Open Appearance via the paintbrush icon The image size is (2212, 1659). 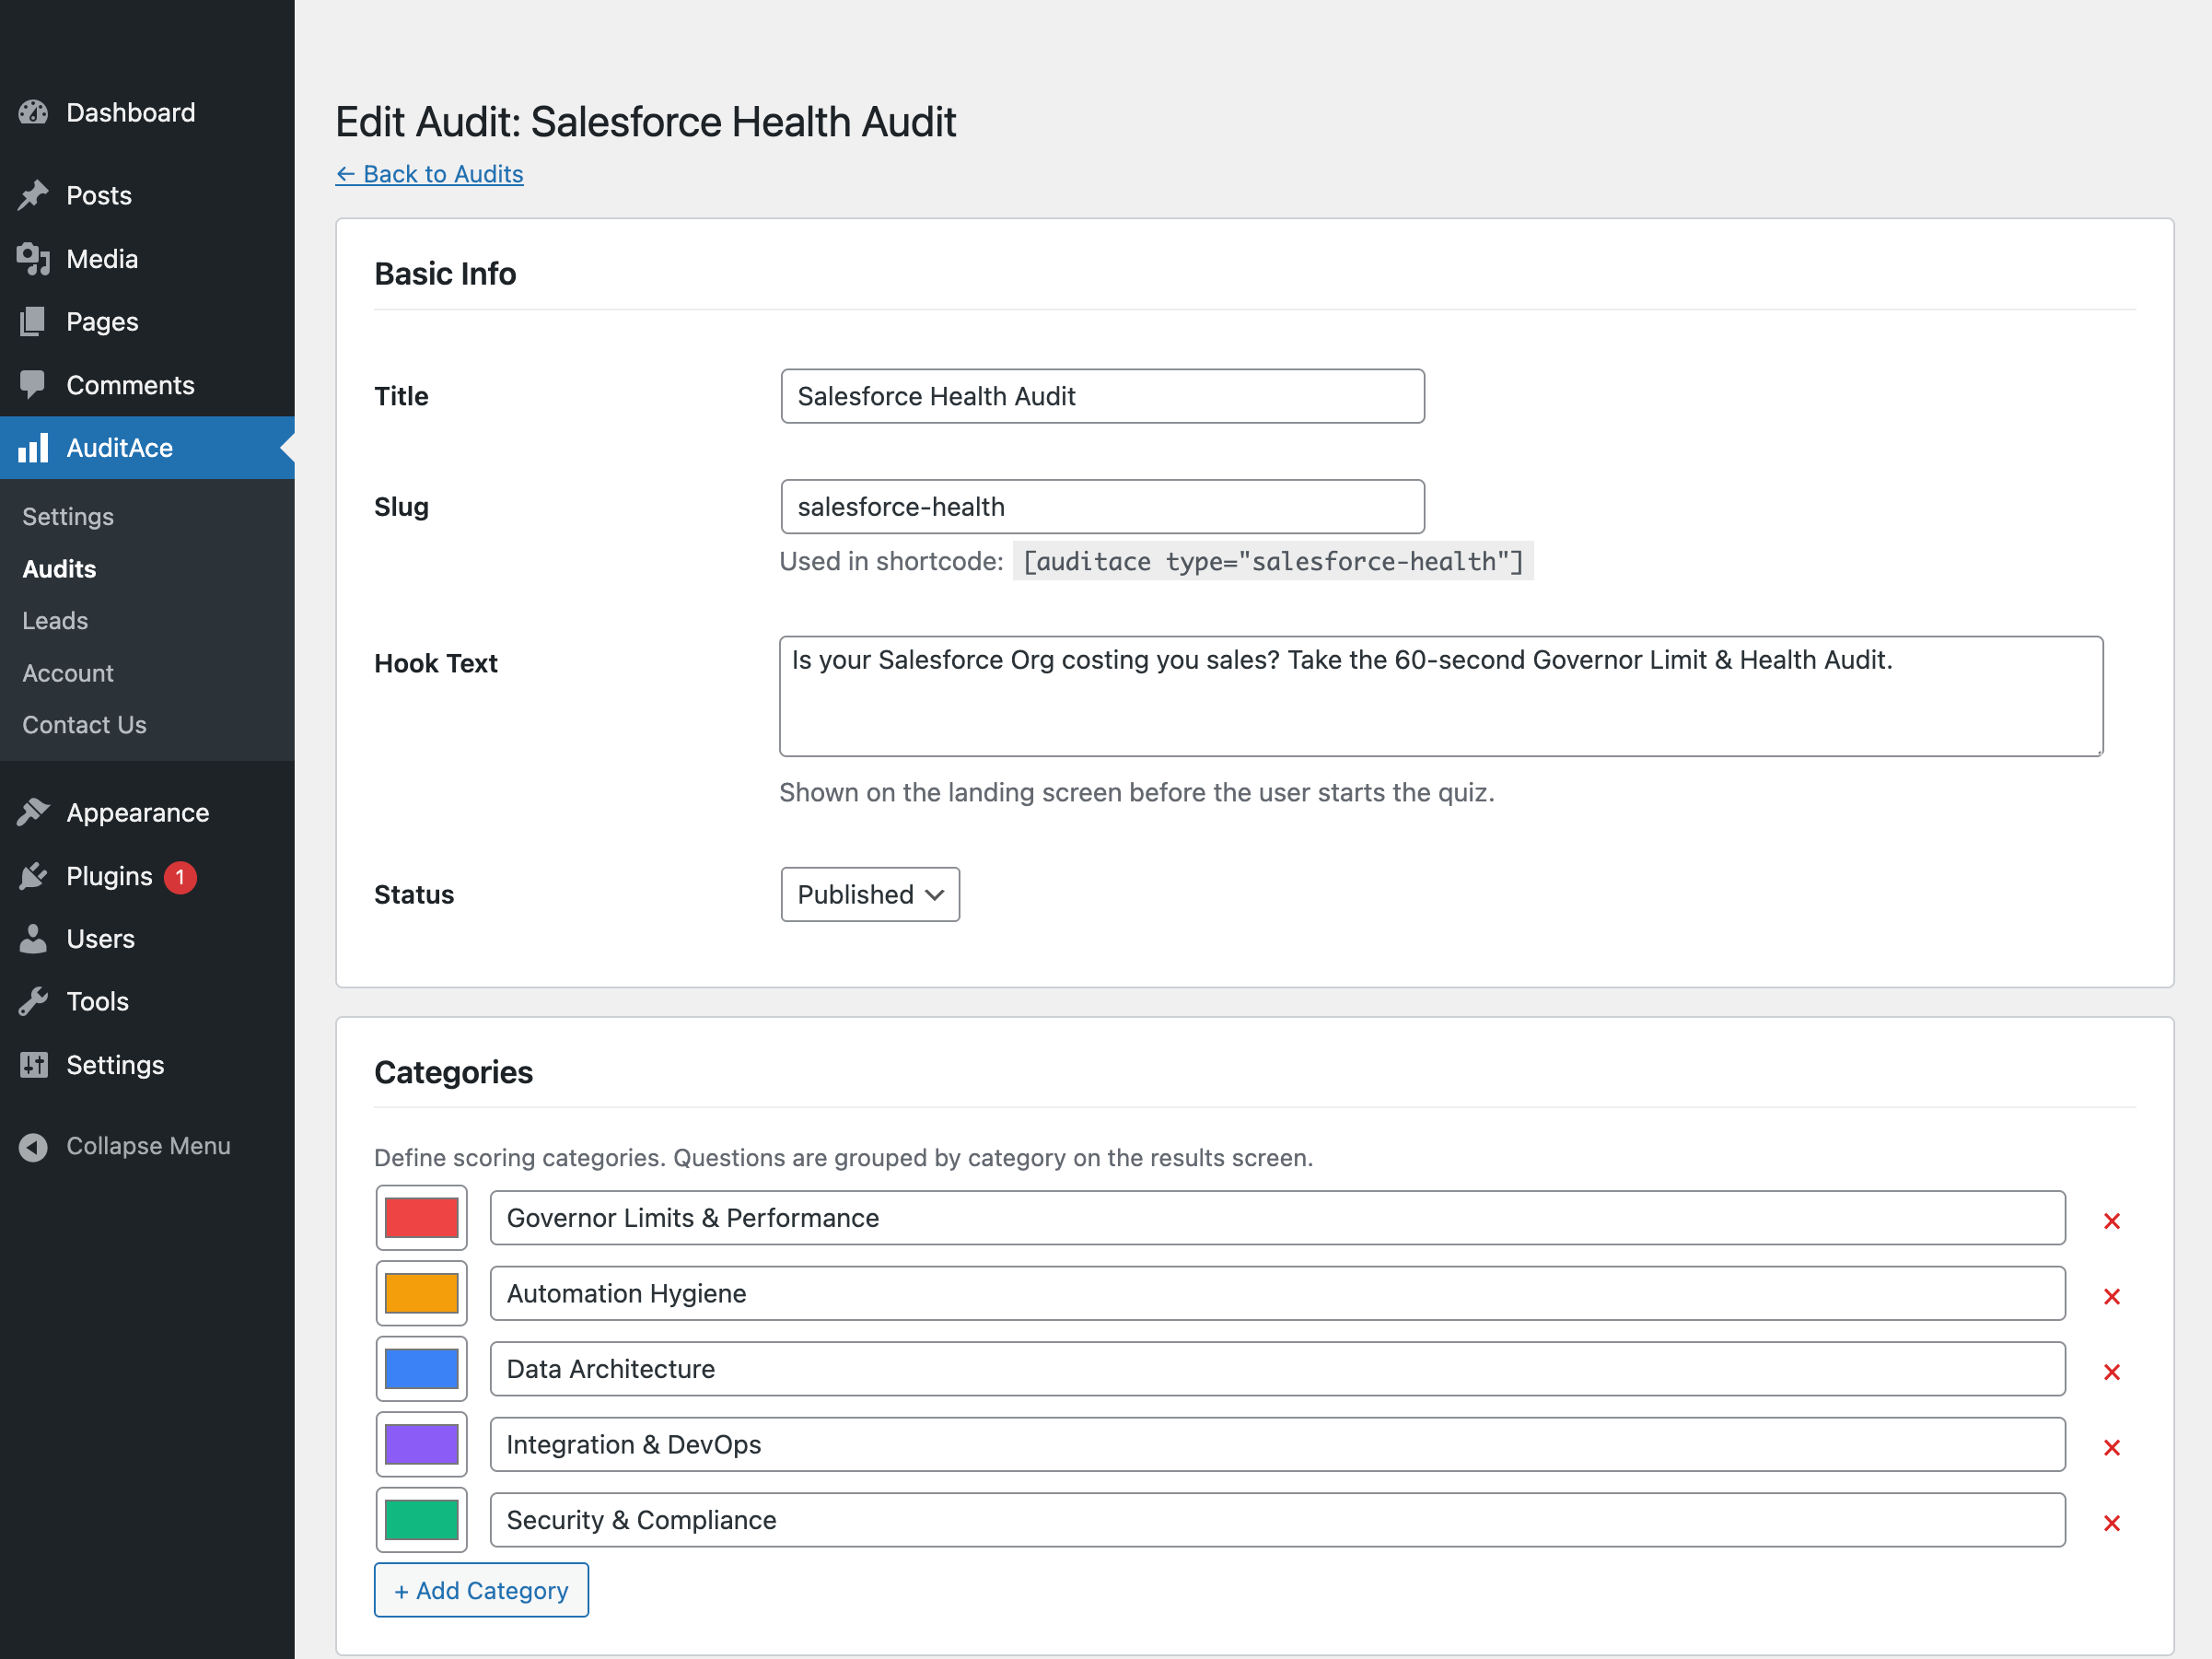[34, 812]
